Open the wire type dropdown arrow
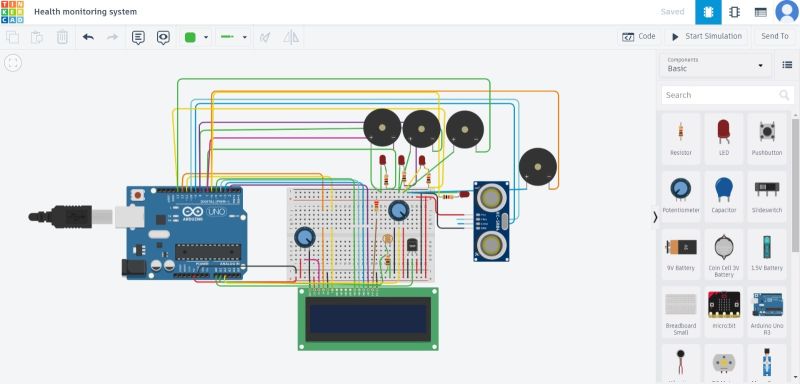800x384 pixels. pos(244,37)
